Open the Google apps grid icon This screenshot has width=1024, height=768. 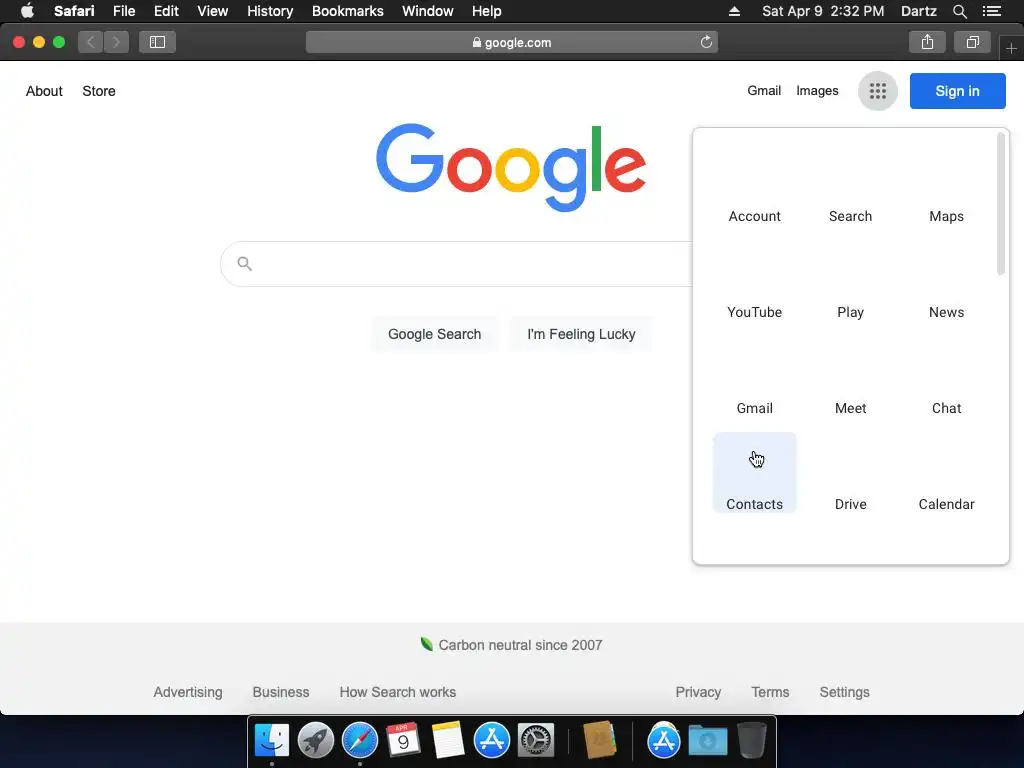point(878,91)
